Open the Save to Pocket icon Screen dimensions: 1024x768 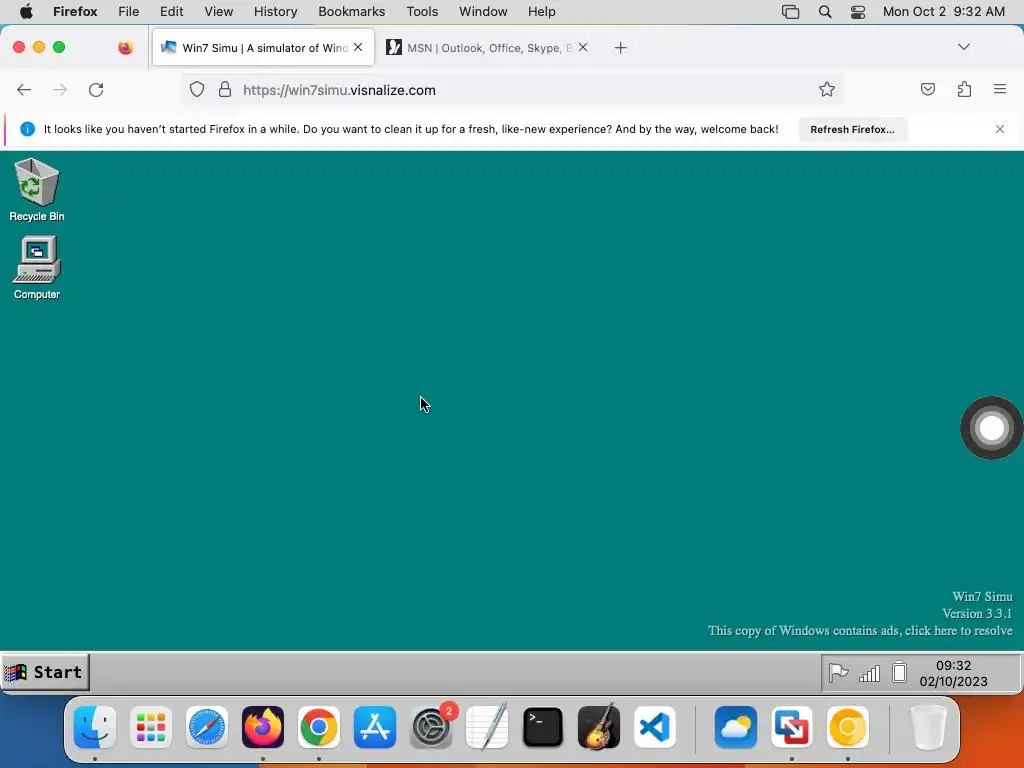click(927, 89)
